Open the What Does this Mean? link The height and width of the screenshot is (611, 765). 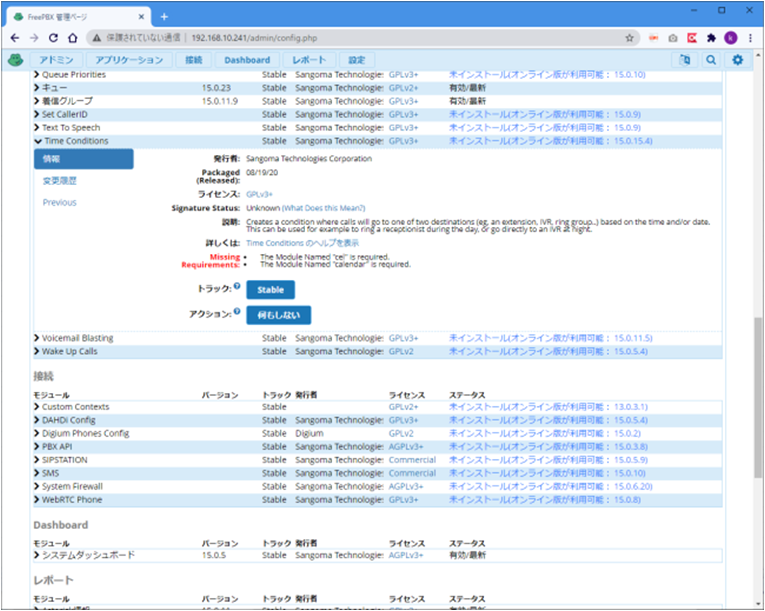[323, 208]
